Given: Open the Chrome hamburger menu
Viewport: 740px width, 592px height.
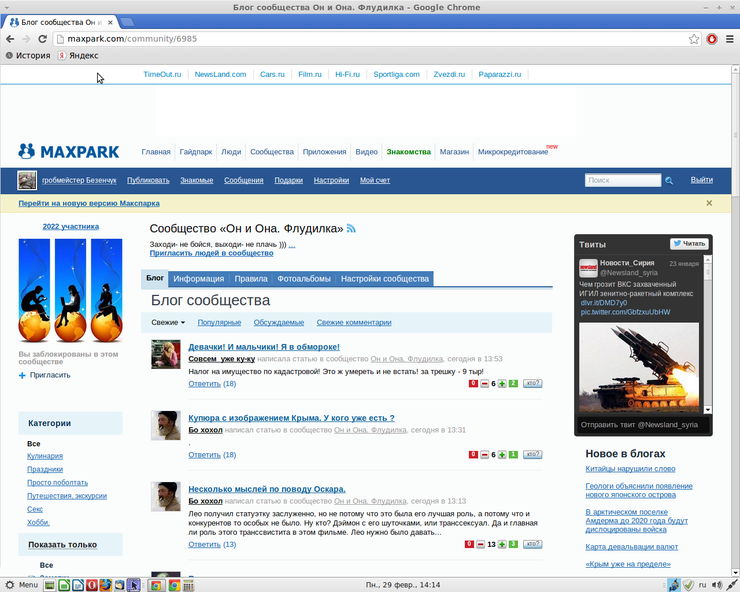Looking at the screenshot, I should pos(728,39).
